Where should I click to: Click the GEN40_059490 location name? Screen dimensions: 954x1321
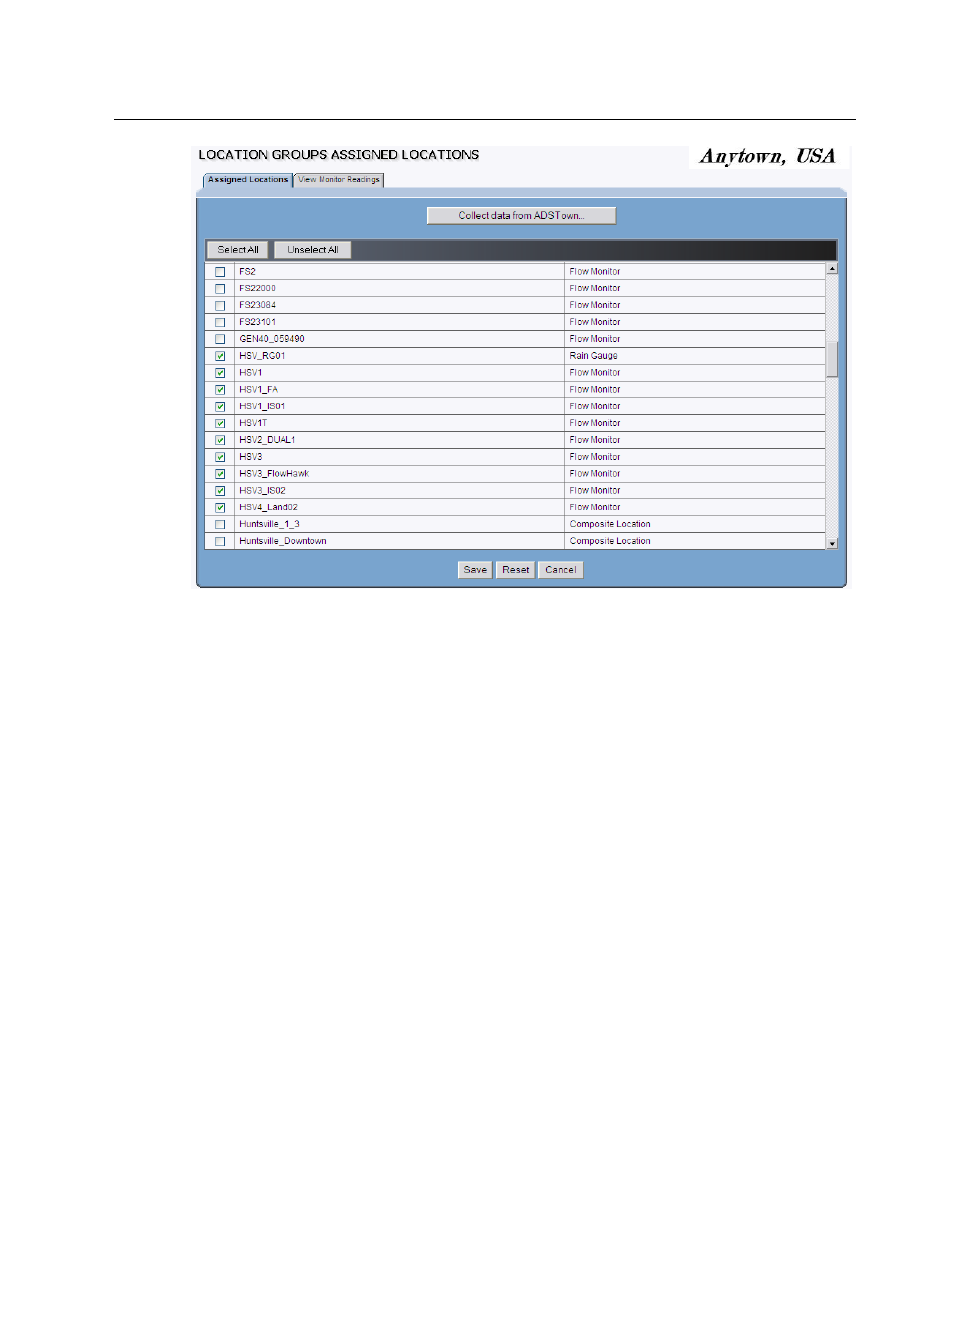[x=272, y=339]
